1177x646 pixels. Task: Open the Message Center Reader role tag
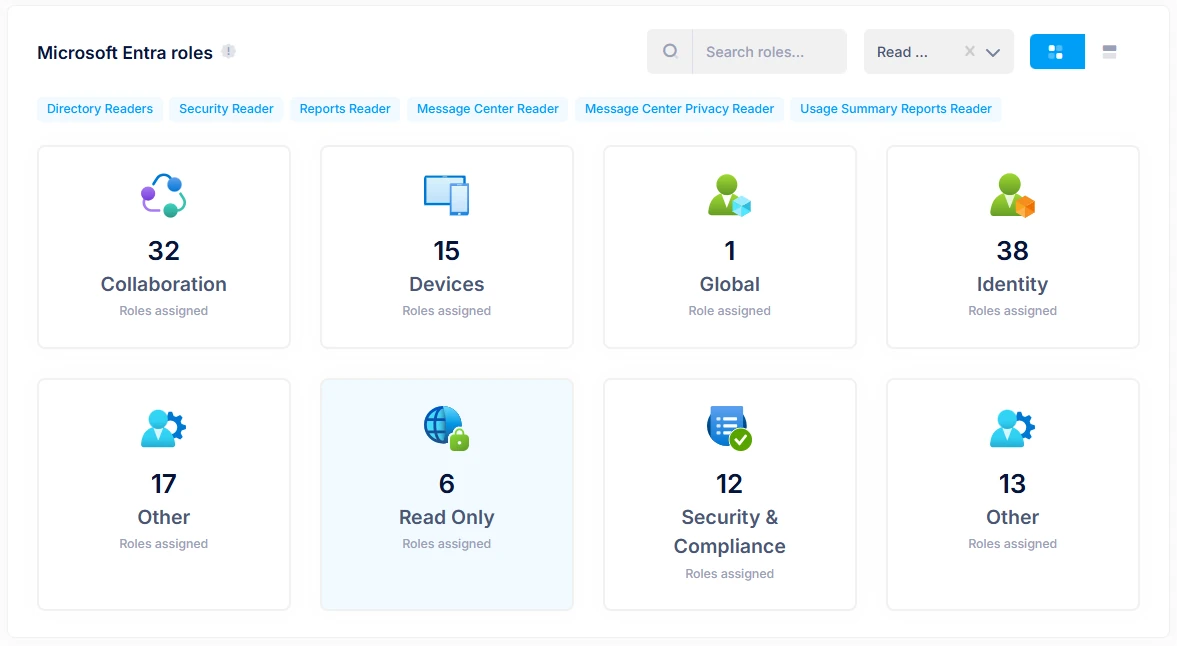coord(488,109)
